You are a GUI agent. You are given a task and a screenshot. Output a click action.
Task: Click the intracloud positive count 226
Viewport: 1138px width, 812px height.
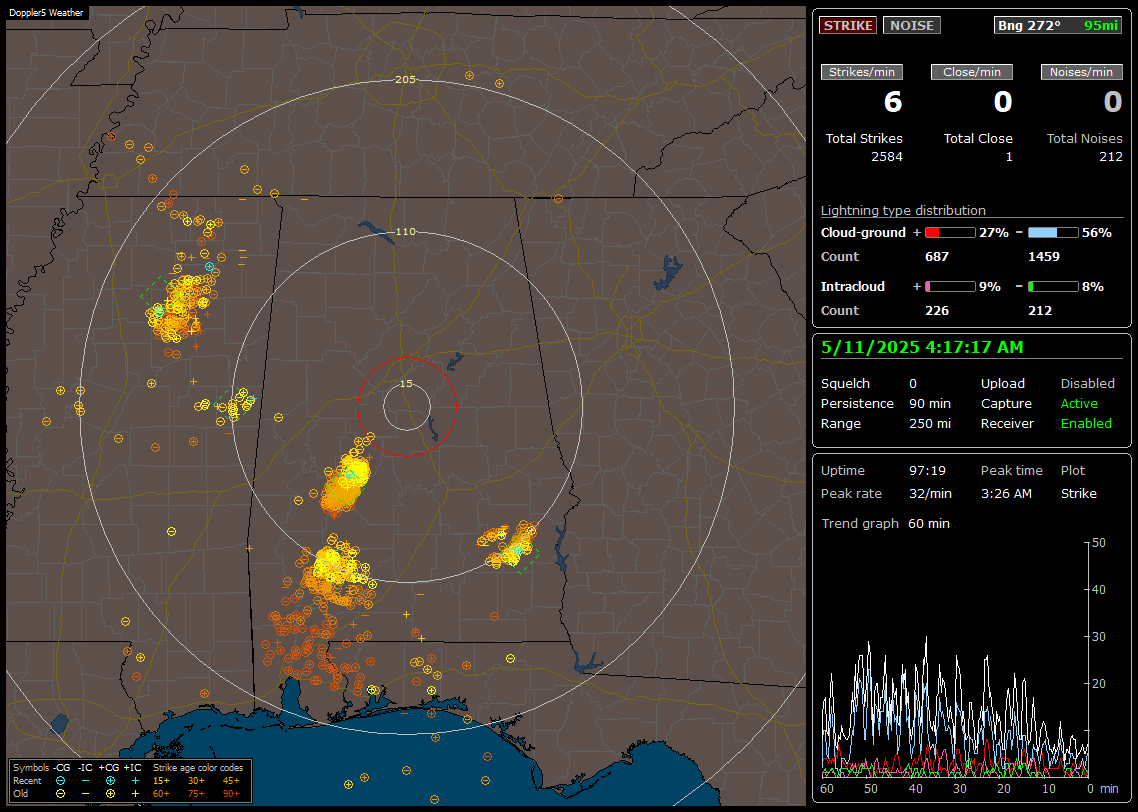(937, 311)
